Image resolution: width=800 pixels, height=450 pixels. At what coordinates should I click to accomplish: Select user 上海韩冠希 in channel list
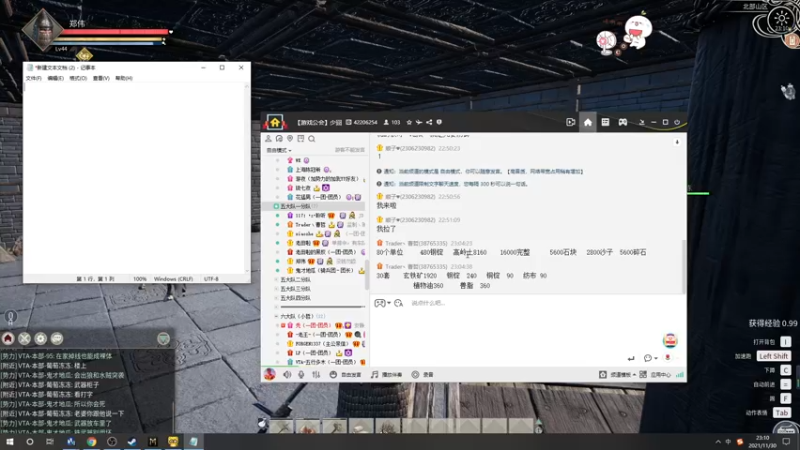(308, 169)
